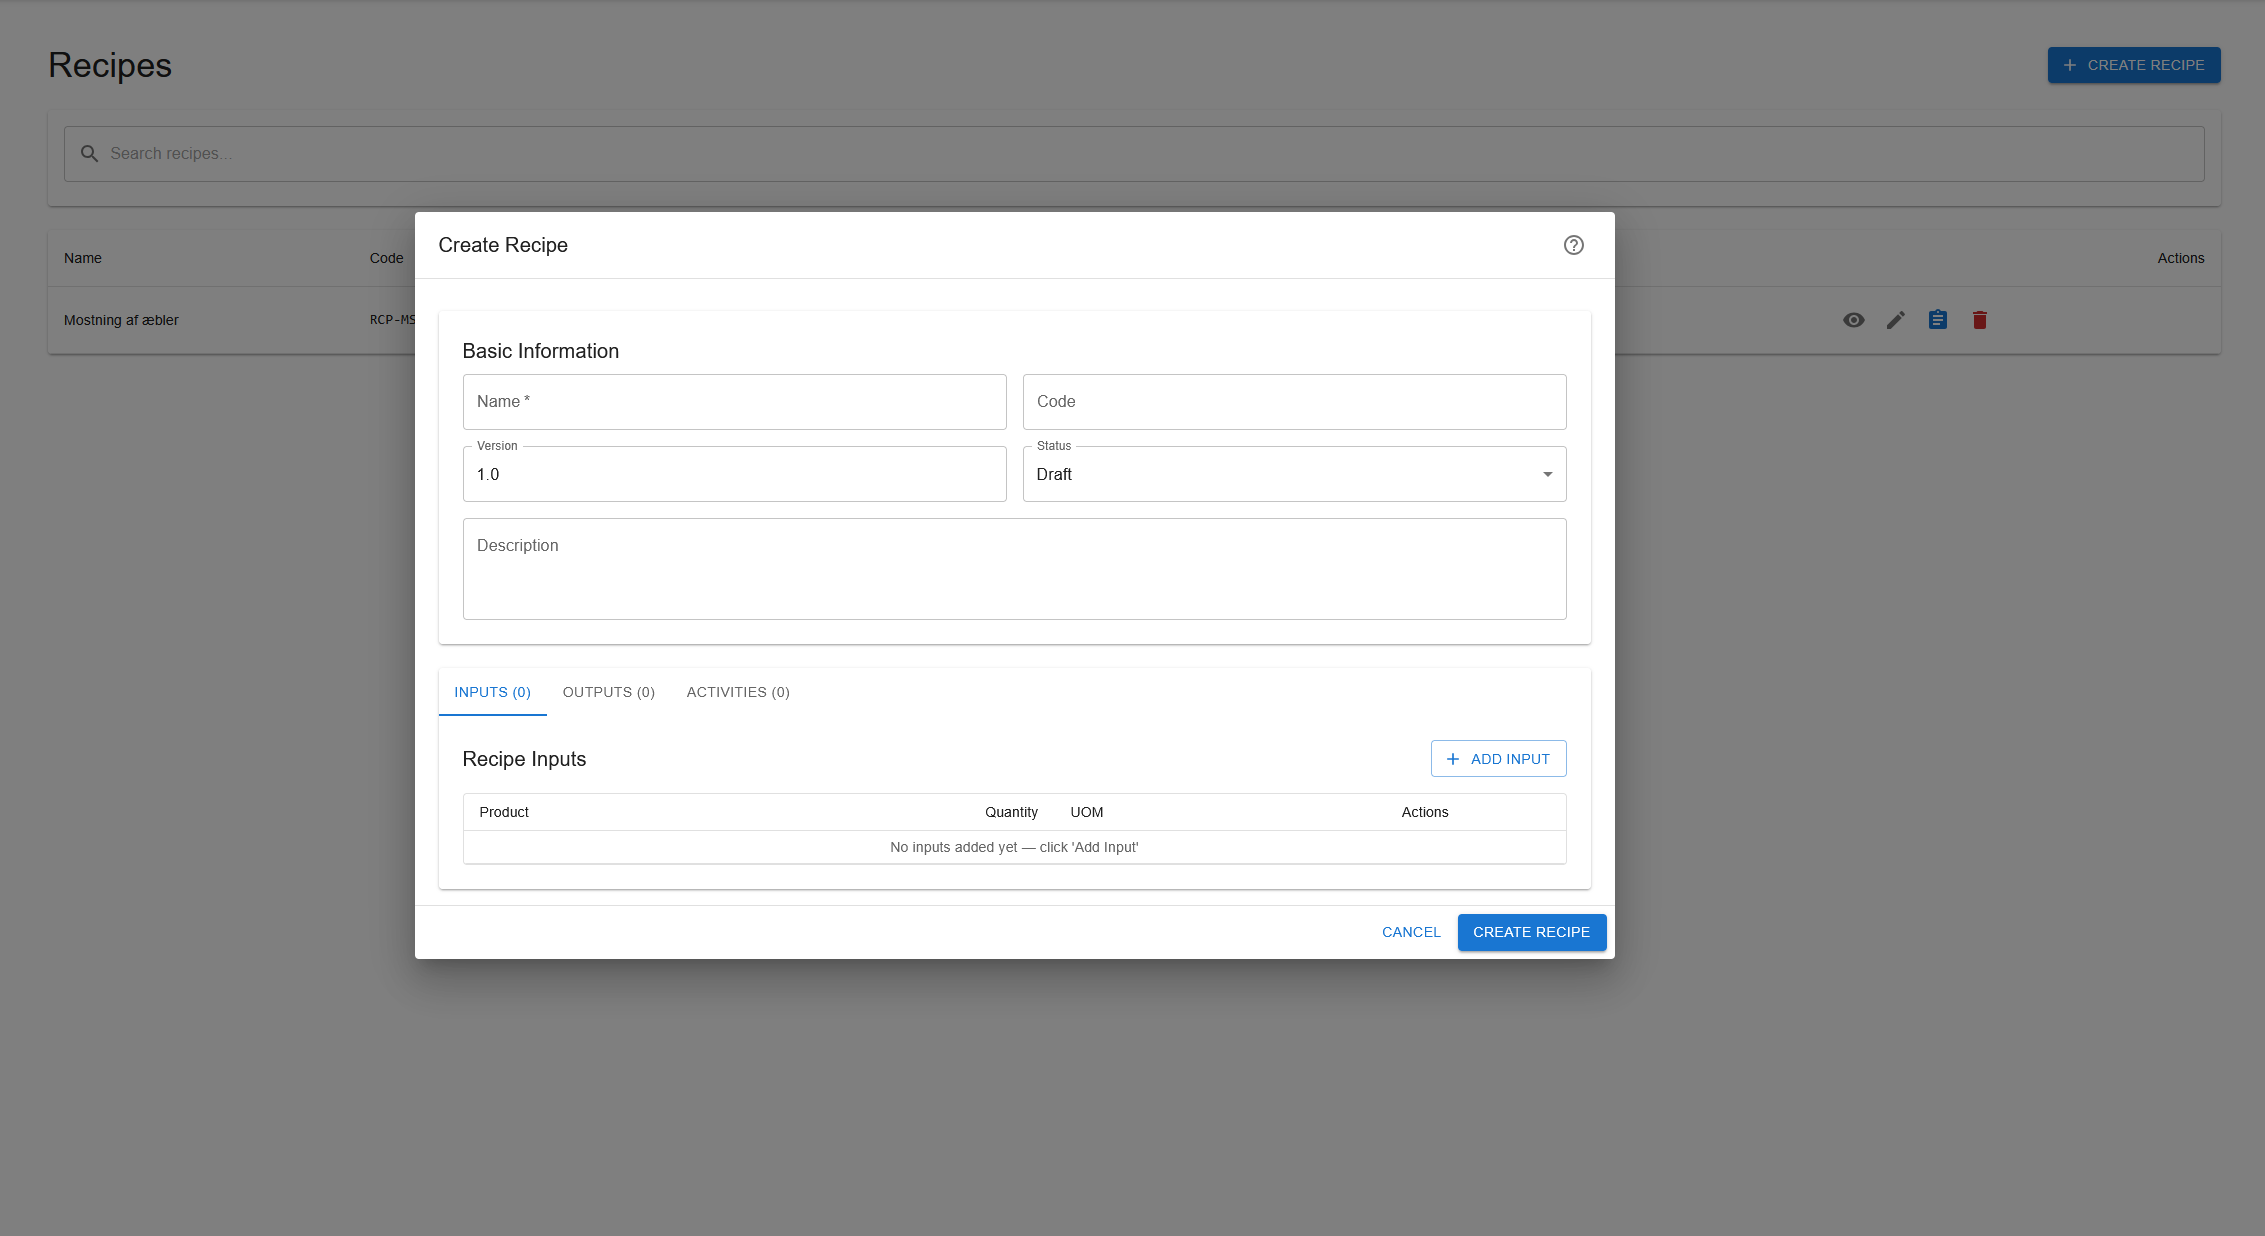Show the 'Mostning af æbler' recipe preview
2265x1236 pixels.
[1854, 320]
